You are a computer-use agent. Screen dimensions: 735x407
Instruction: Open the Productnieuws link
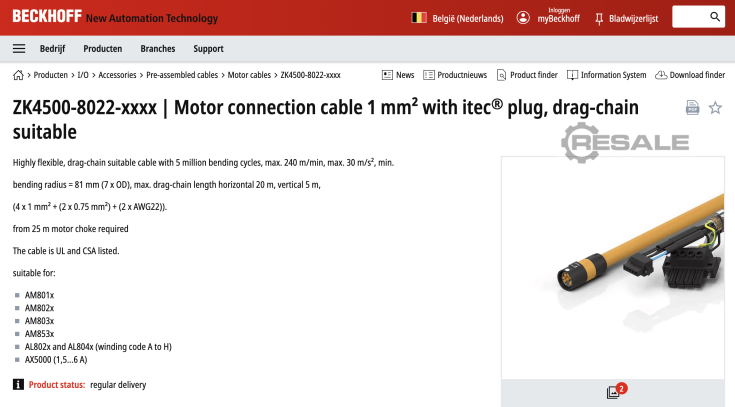click(462, 75)
